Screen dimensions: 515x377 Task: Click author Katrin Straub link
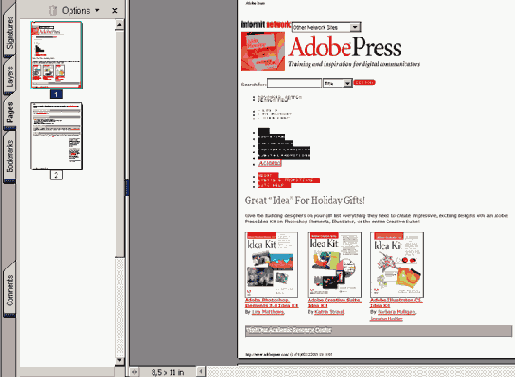pos(329,312)
